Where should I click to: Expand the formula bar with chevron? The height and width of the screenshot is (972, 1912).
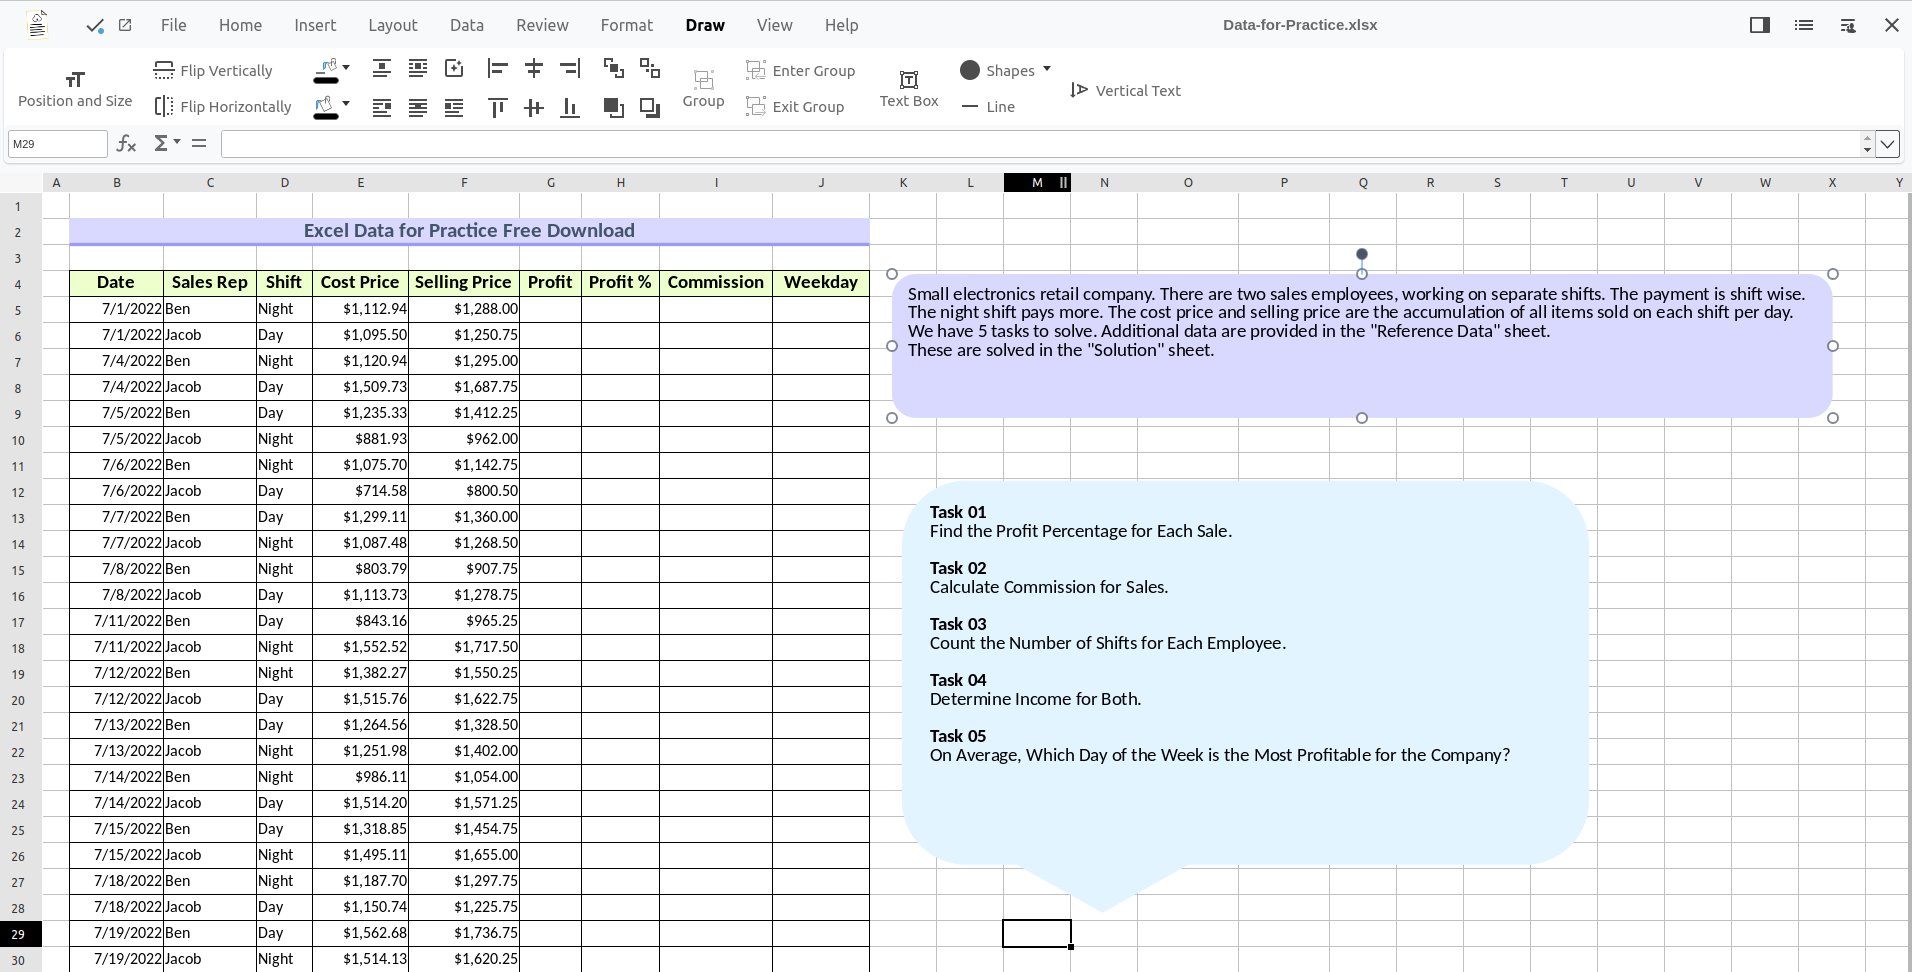click(x=1887, y=144)
